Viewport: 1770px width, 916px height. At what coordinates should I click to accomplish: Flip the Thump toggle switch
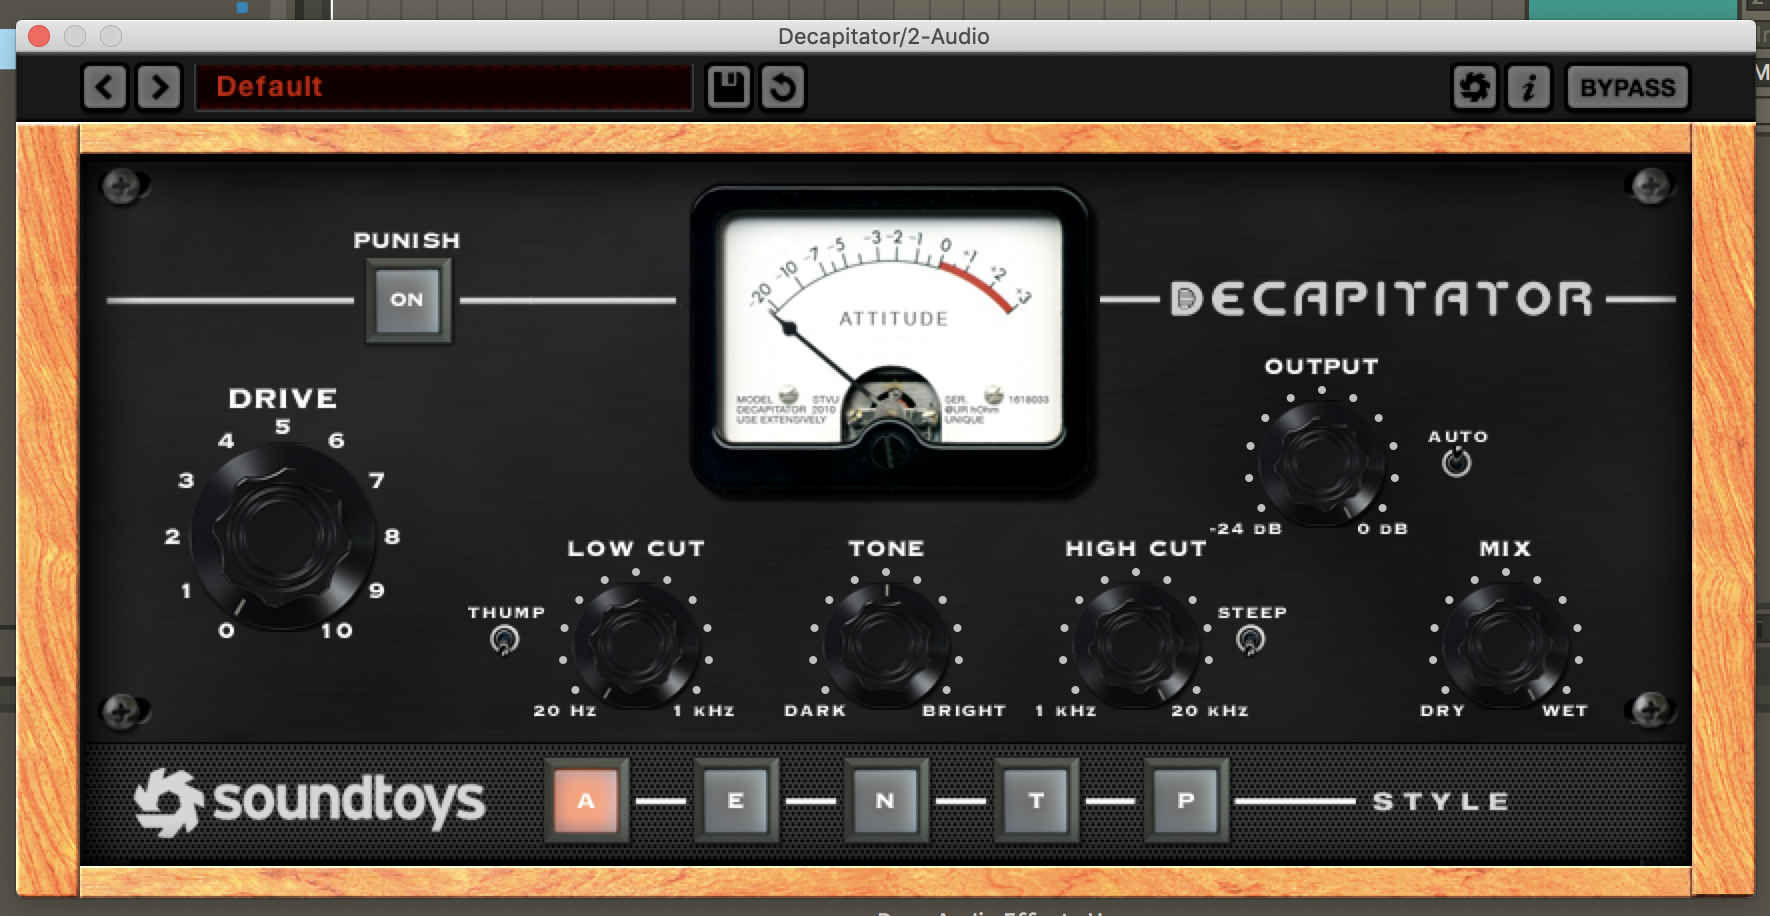(x=505, y=639)
